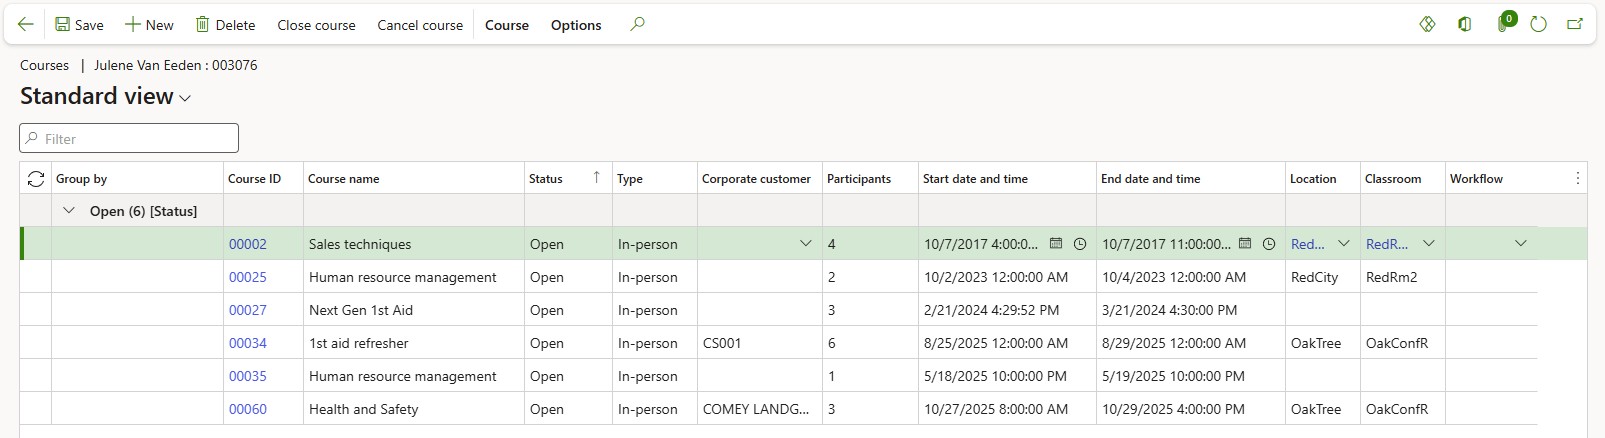The height and width of the screenshot is (438, 1605).
Task: Click into the Filter search box
Action: point(130,139)
